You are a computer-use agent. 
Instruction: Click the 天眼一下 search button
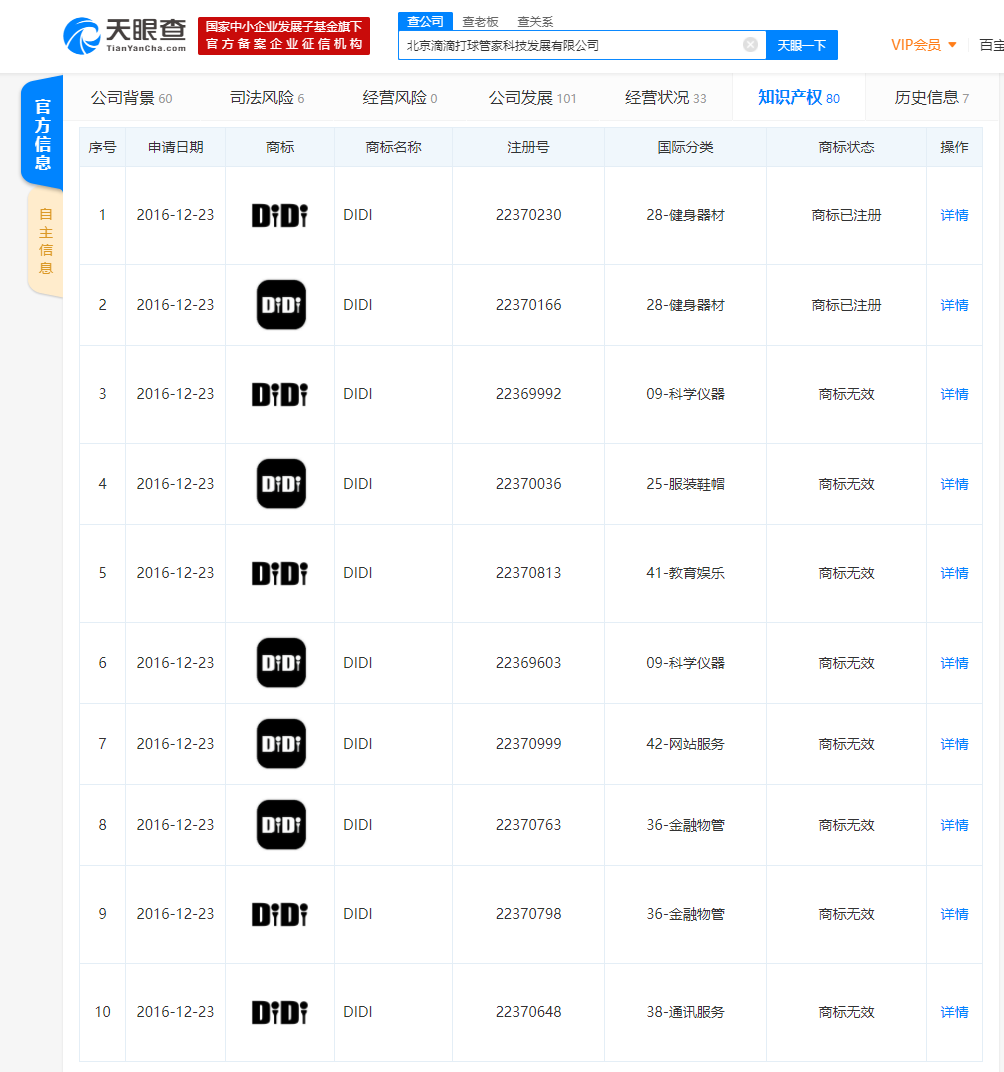coord(802,45)
